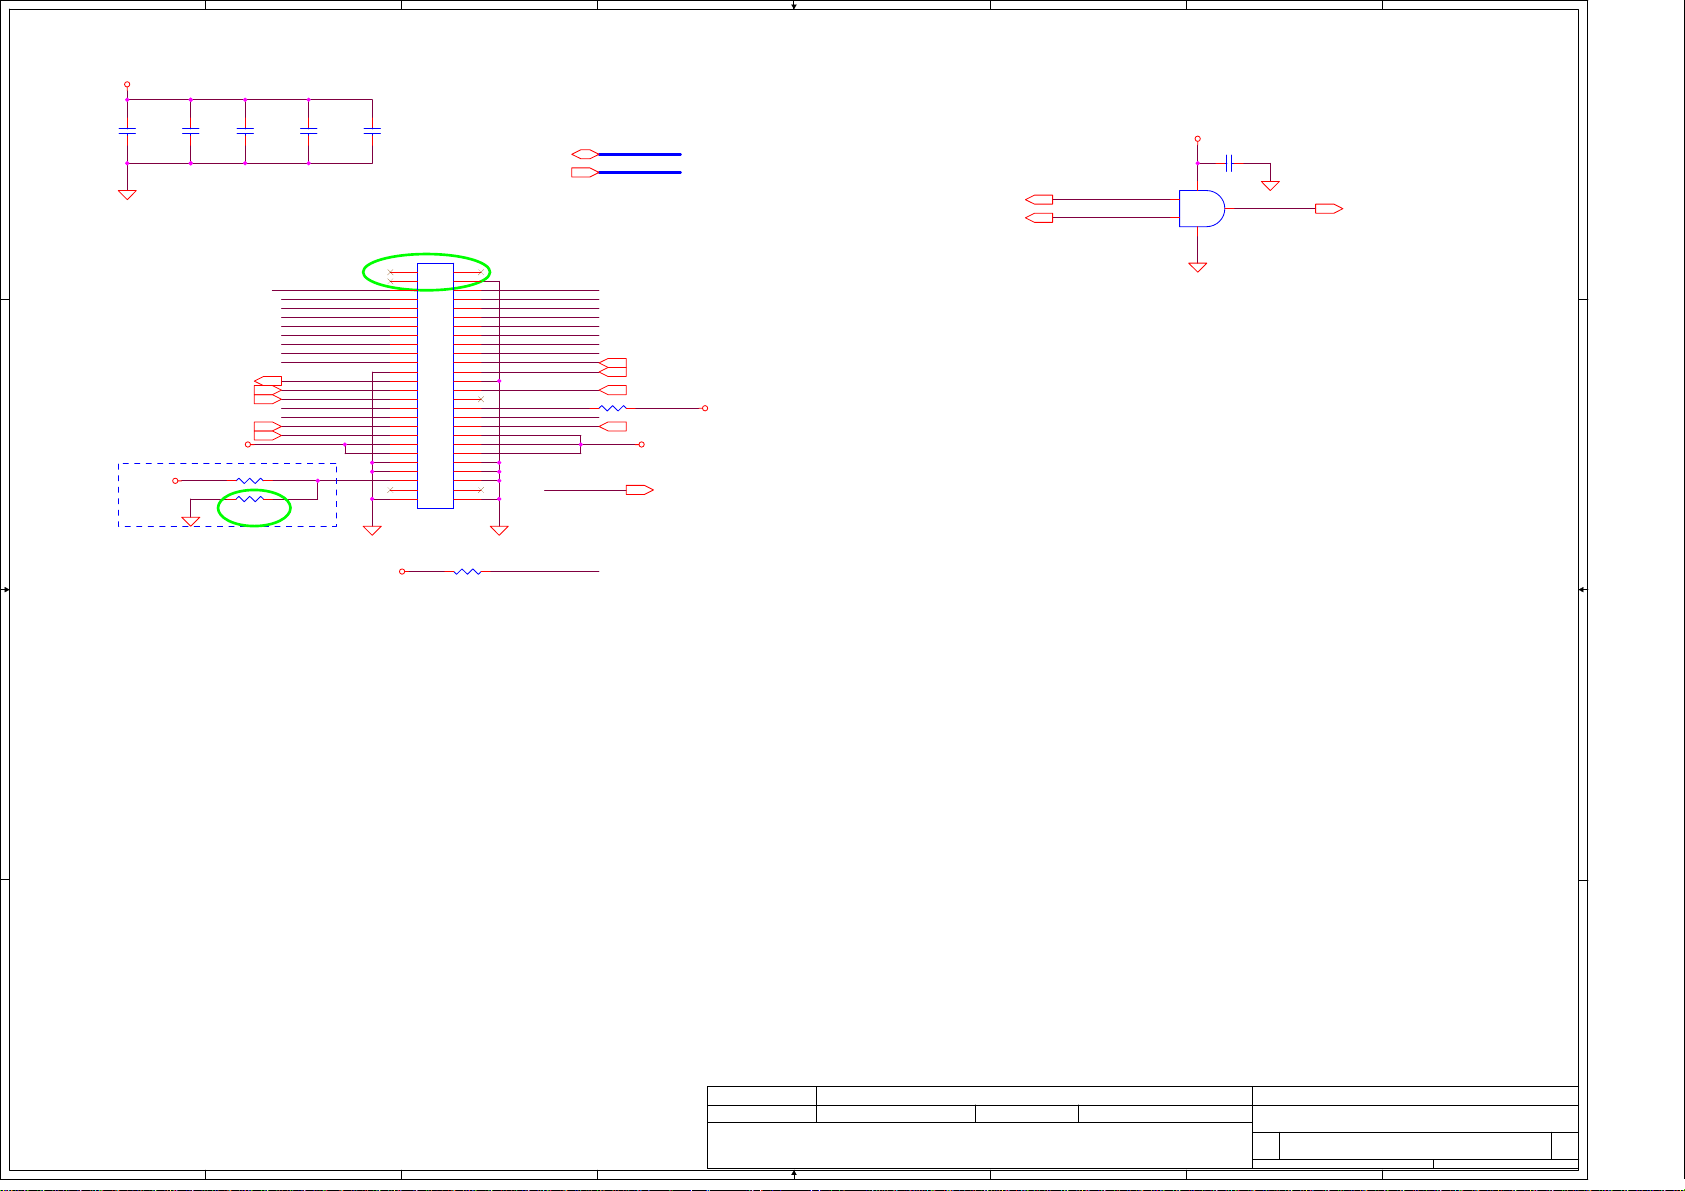Viewport: 1685px width, 1191px height.
Task: Select the fourth capacitor in the capacitor bank
Action: click(309, 131)
